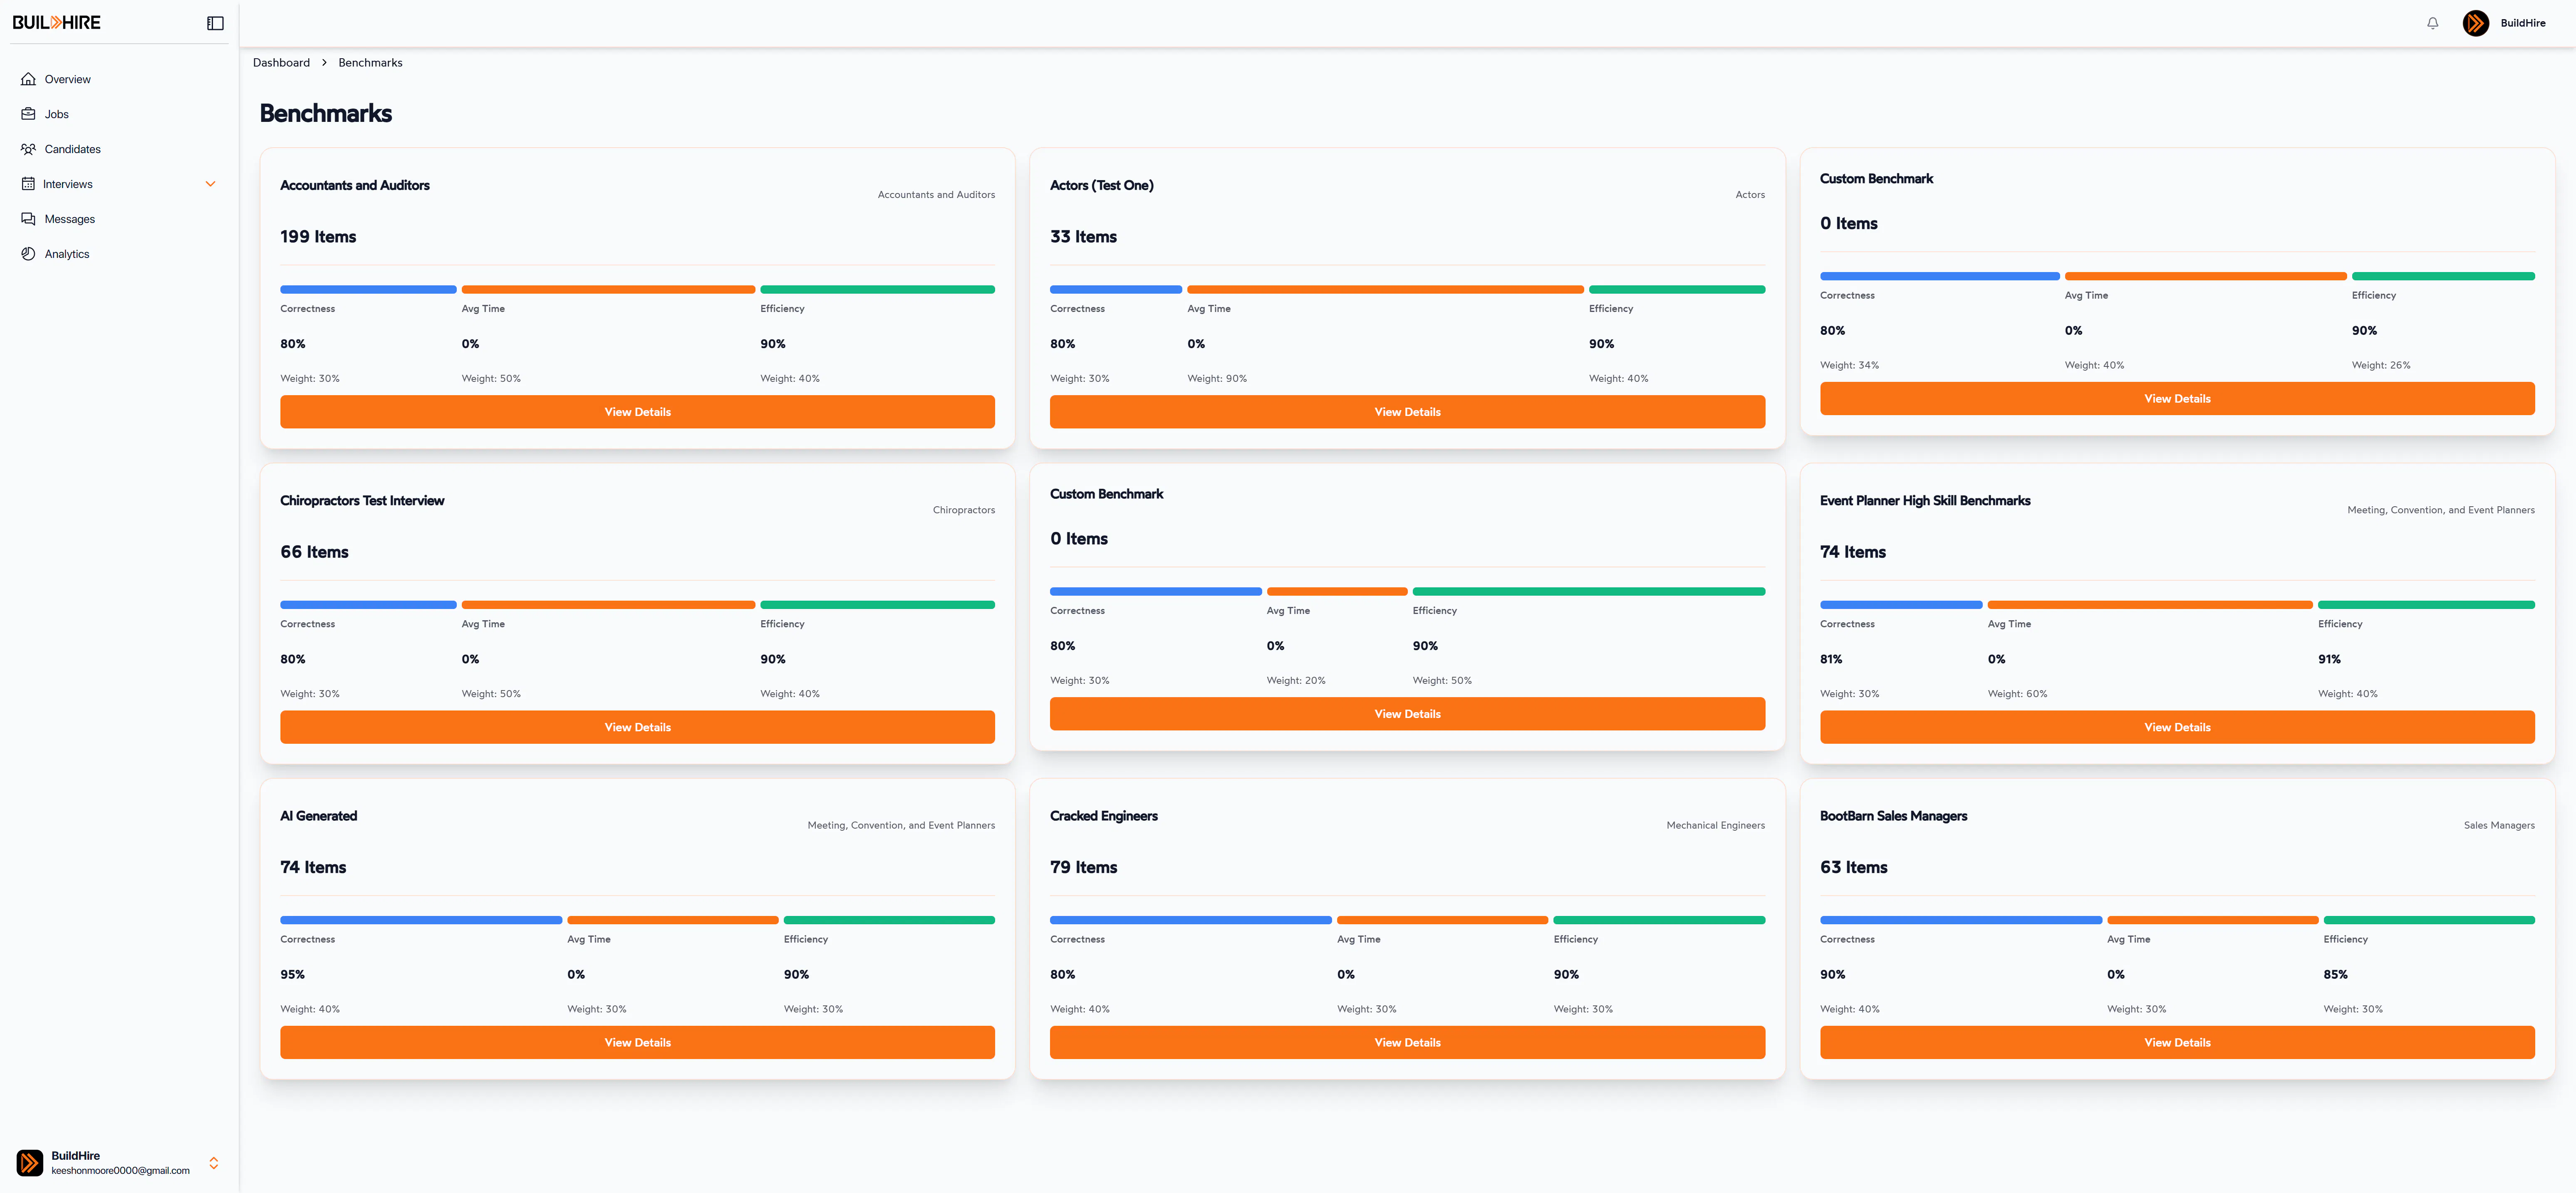
Task: View details for Event Planner High Skill Benchmarks
Action: click(2177, 727)
